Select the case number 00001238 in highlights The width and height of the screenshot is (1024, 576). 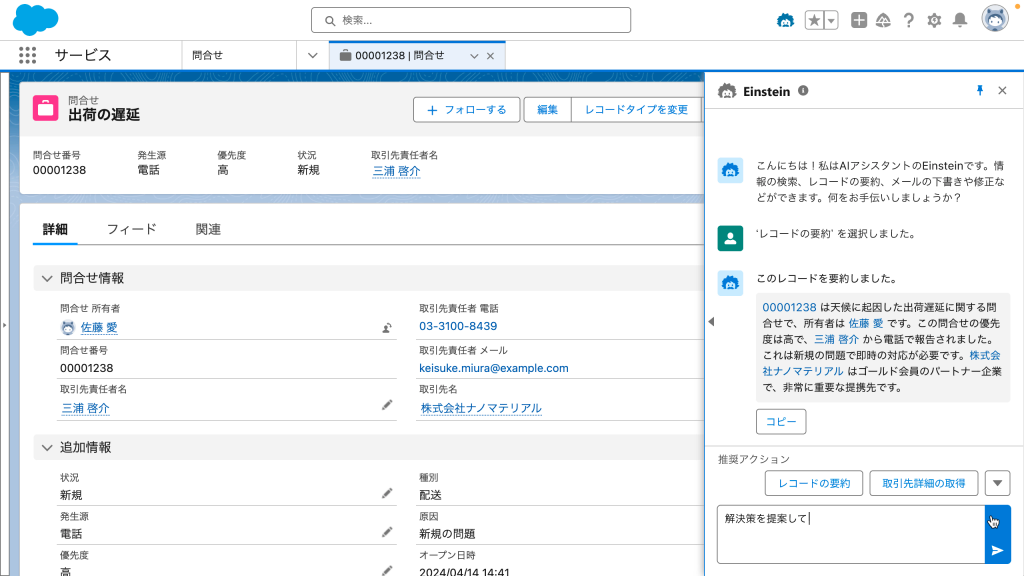[59, 170]
